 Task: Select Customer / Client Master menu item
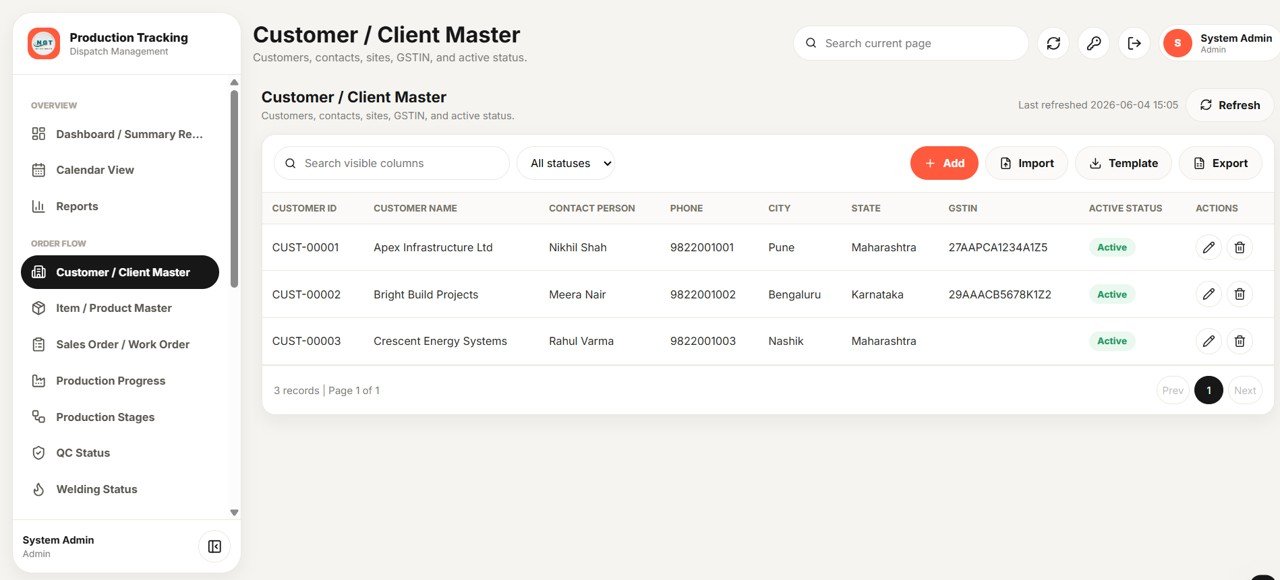(x=120, y=272)
